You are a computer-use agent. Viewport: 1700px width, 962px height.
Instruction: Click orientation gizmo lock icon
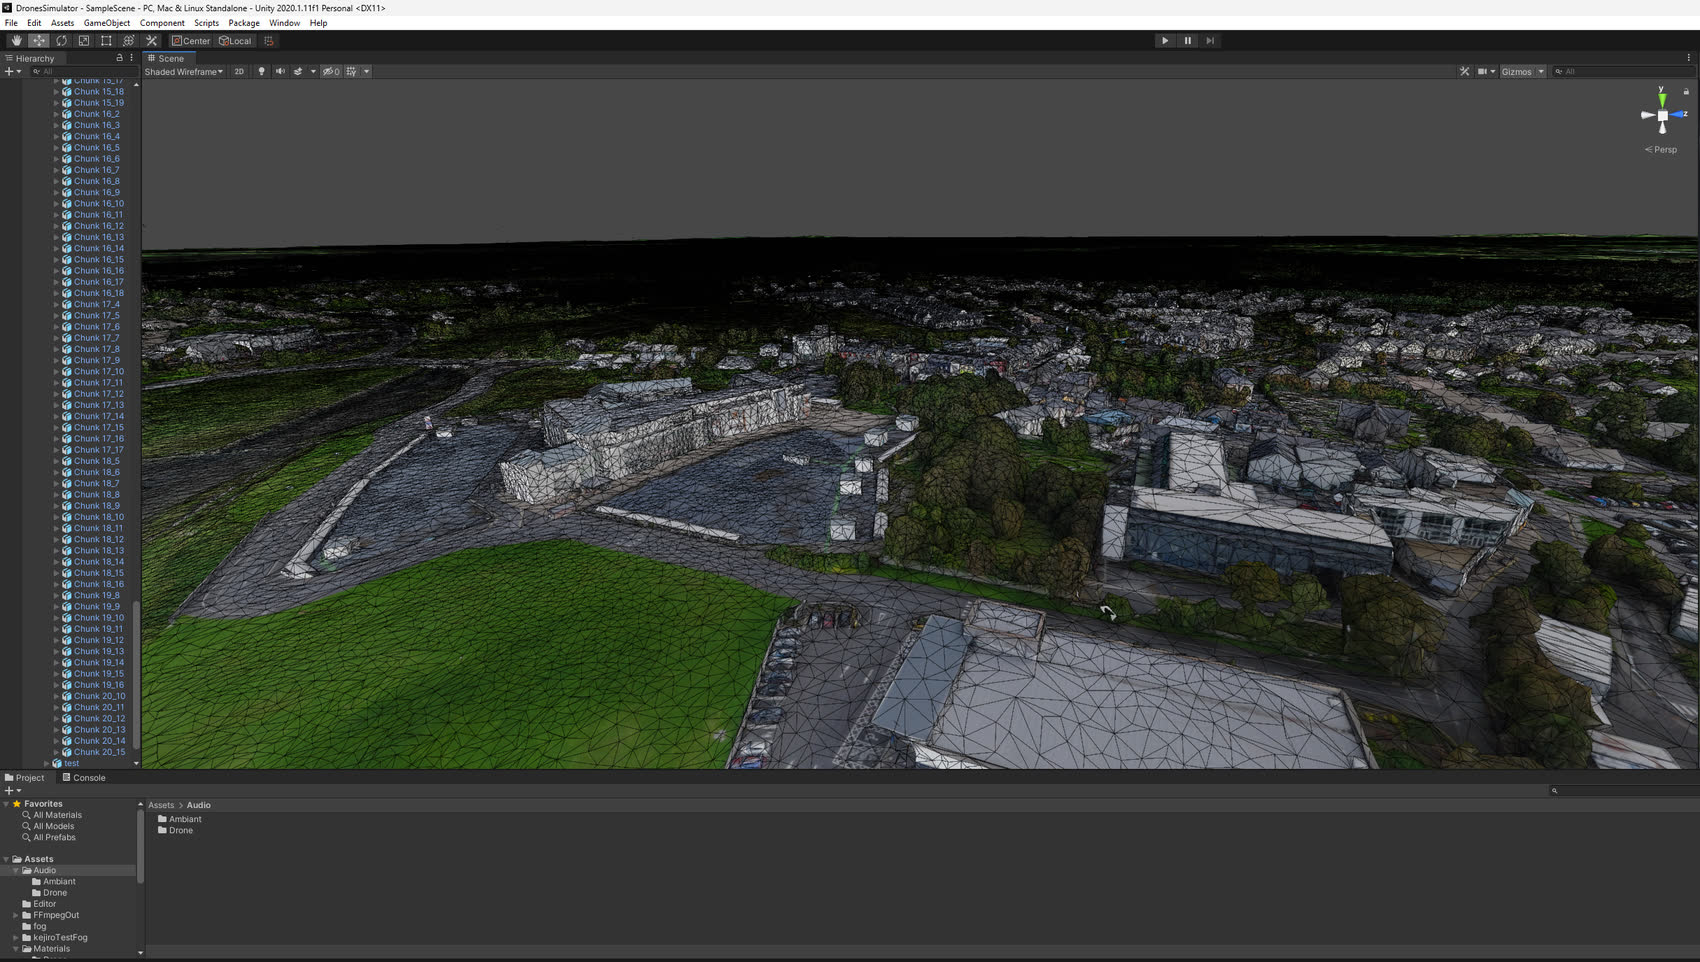click(1686, 92)
